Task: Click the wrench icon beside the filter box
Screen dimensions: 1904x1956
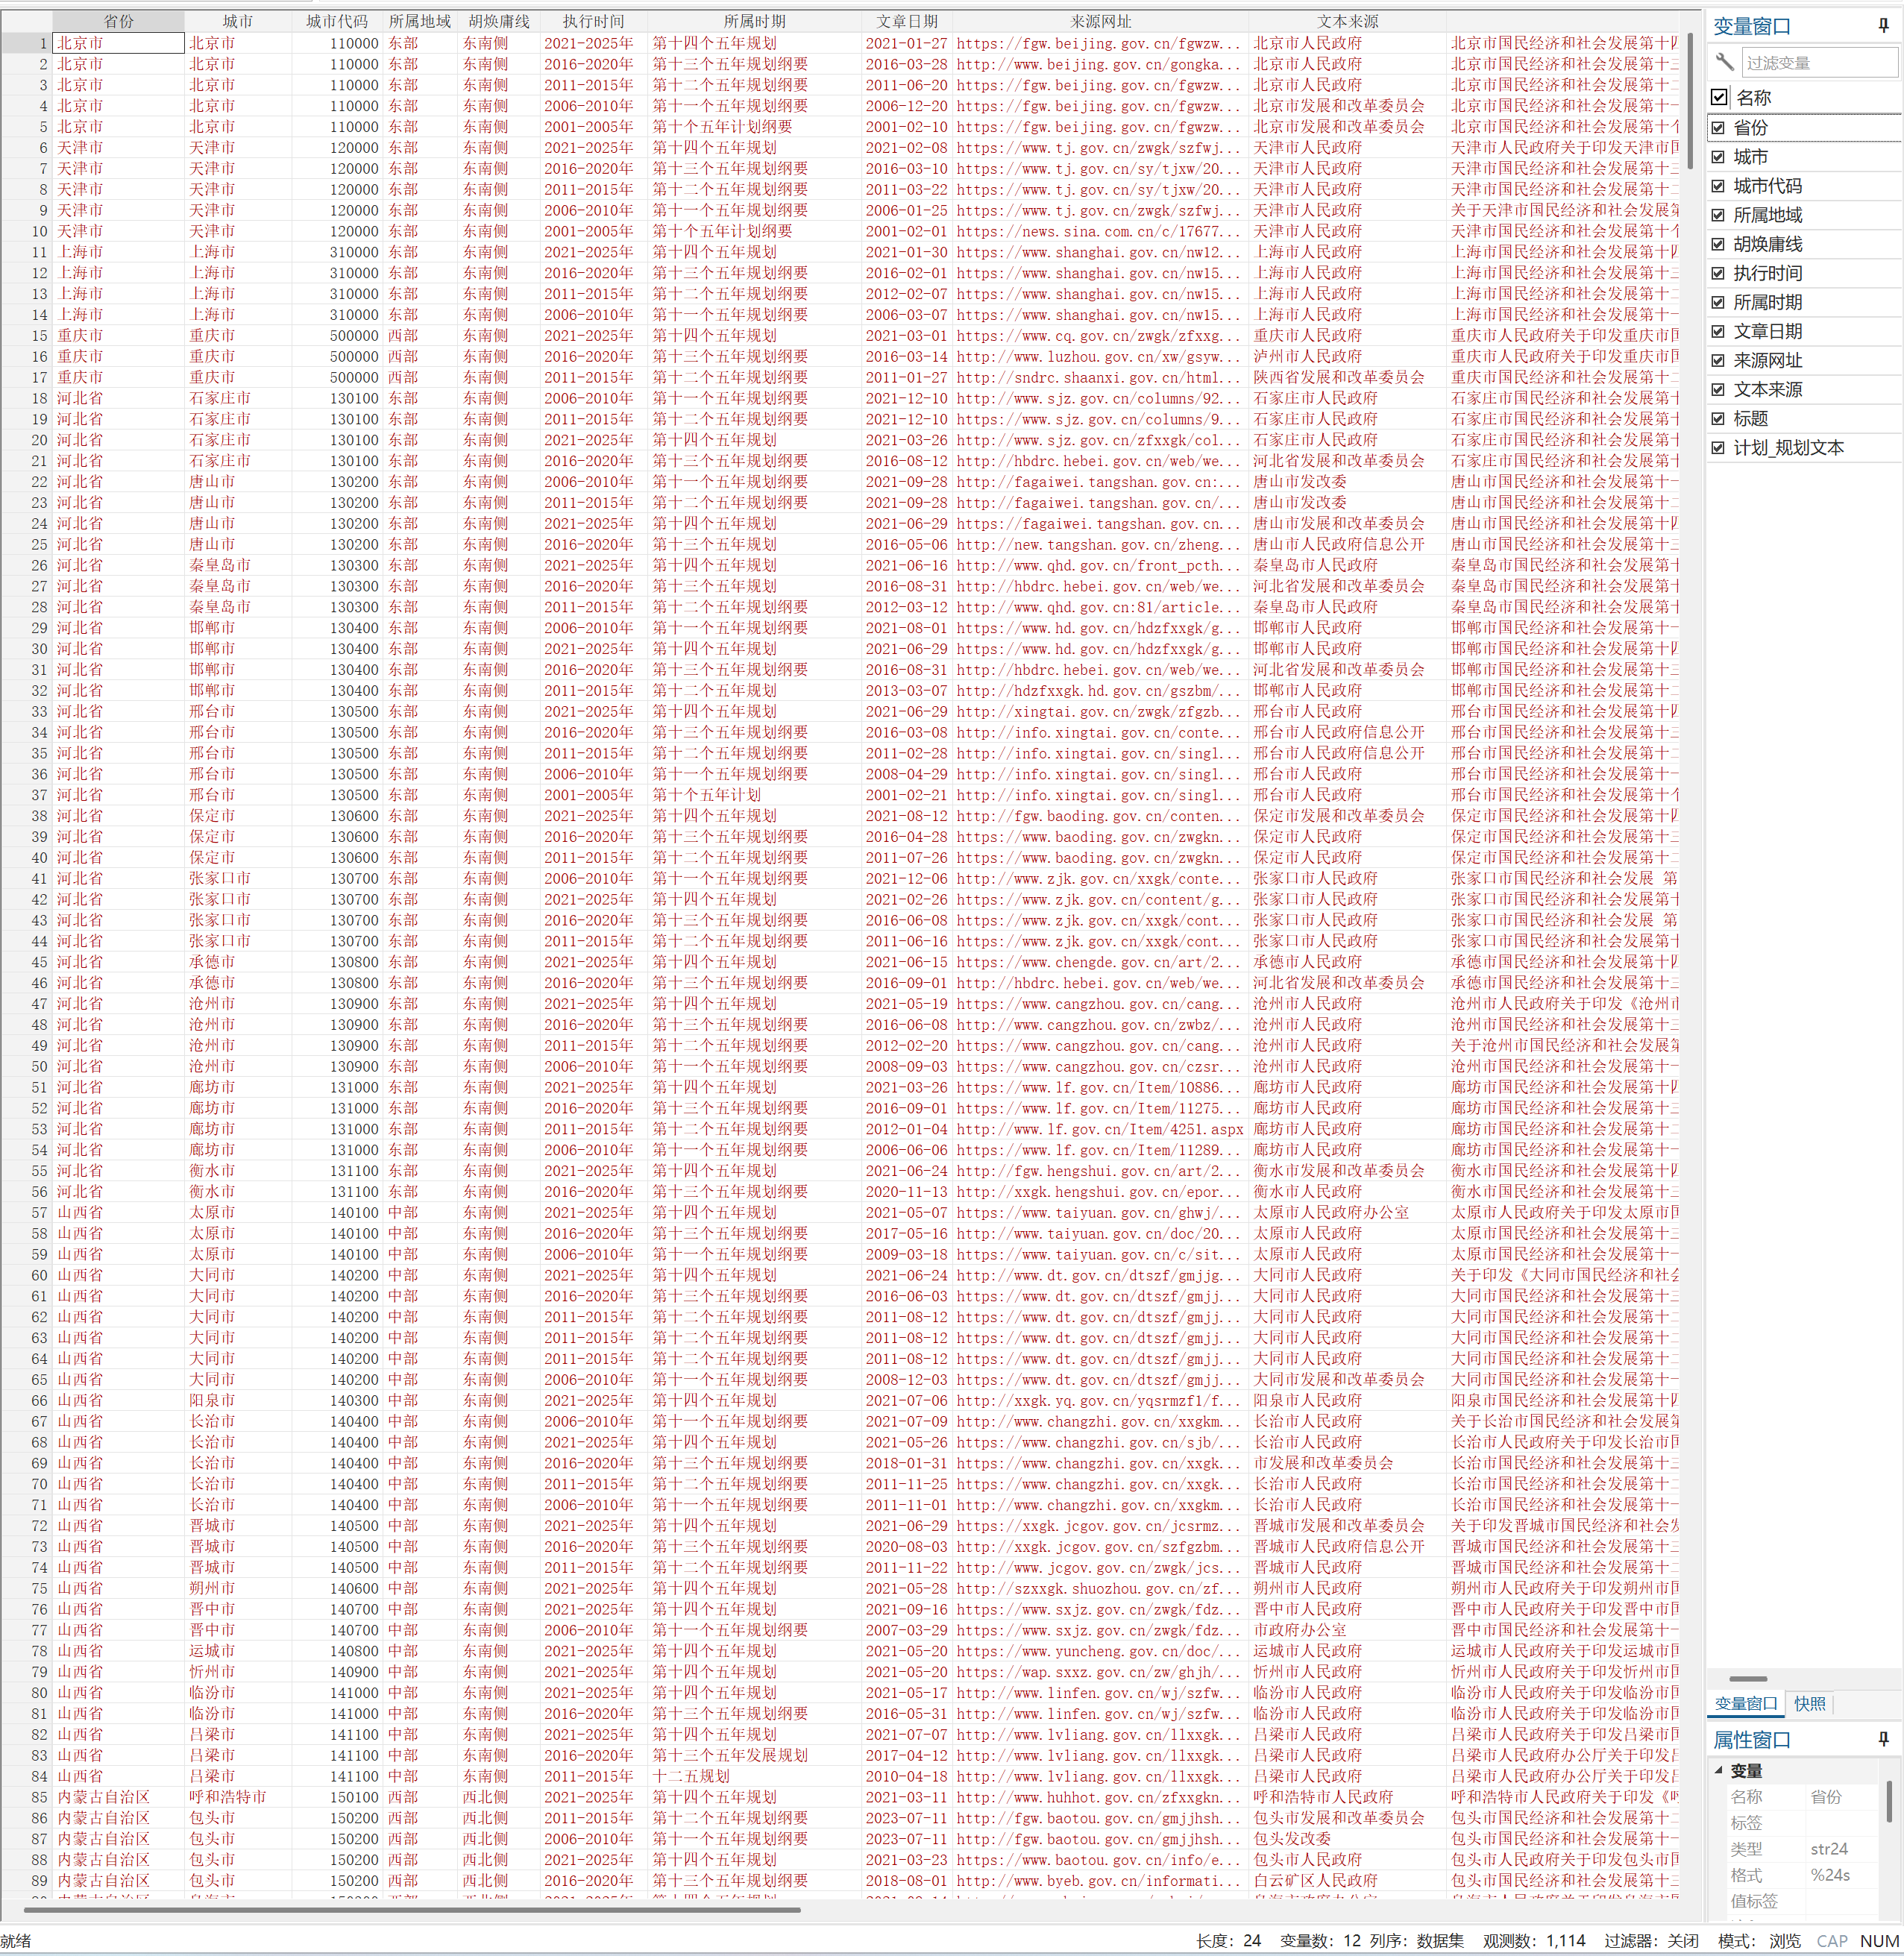Action: click(x=1724, y=62)
